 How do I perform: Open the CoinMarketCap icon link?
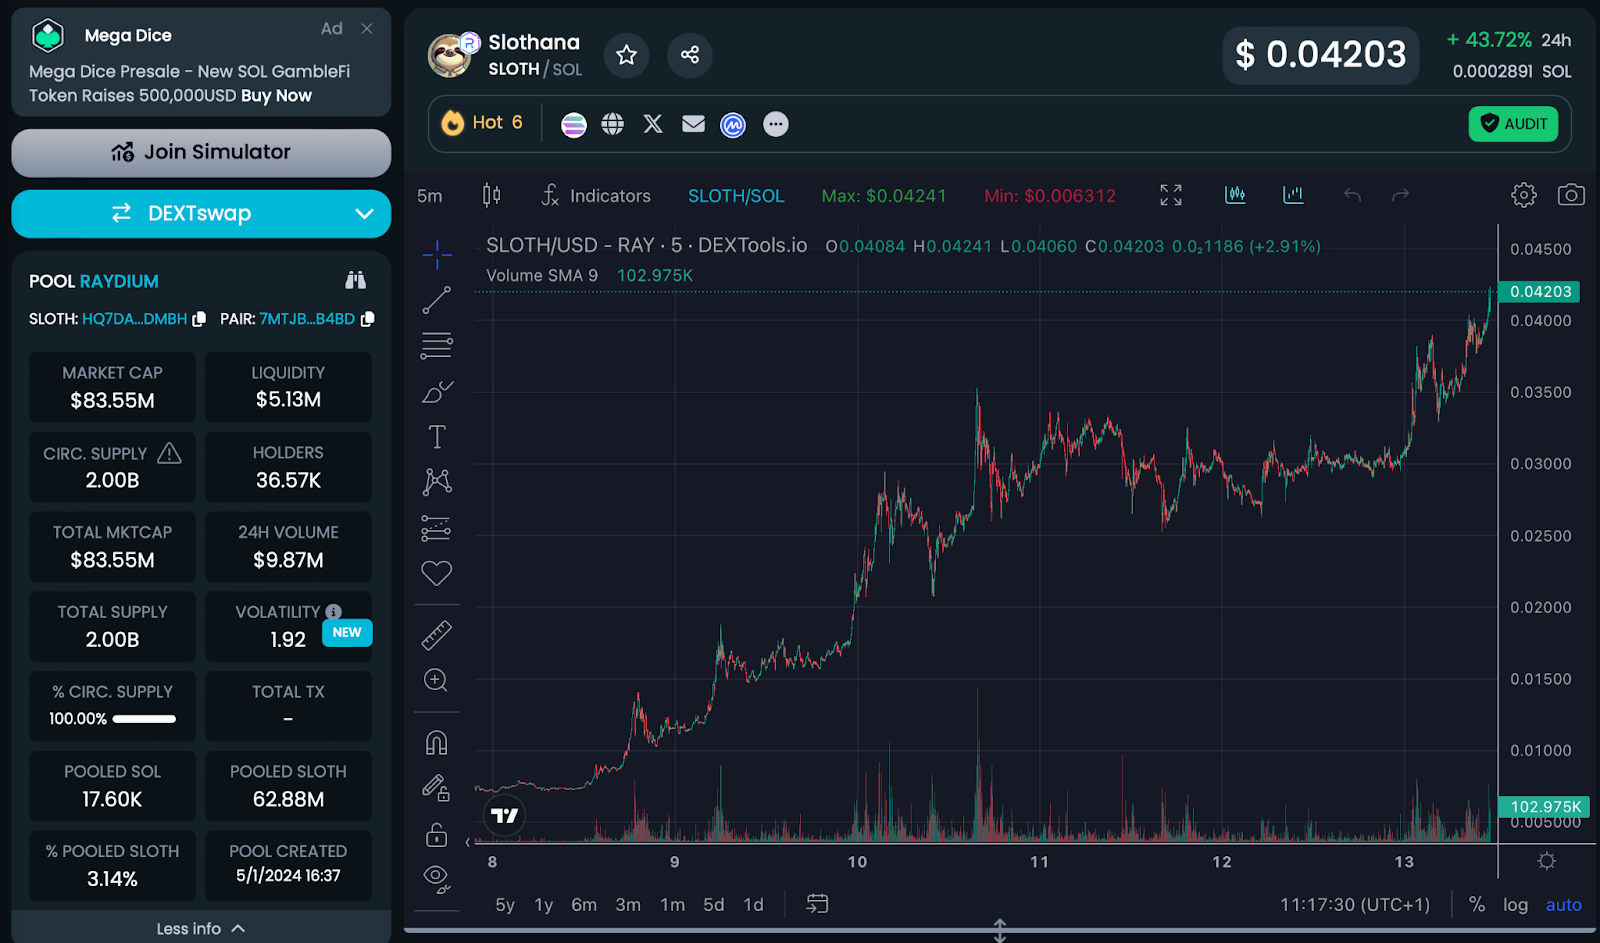(733, 125)
